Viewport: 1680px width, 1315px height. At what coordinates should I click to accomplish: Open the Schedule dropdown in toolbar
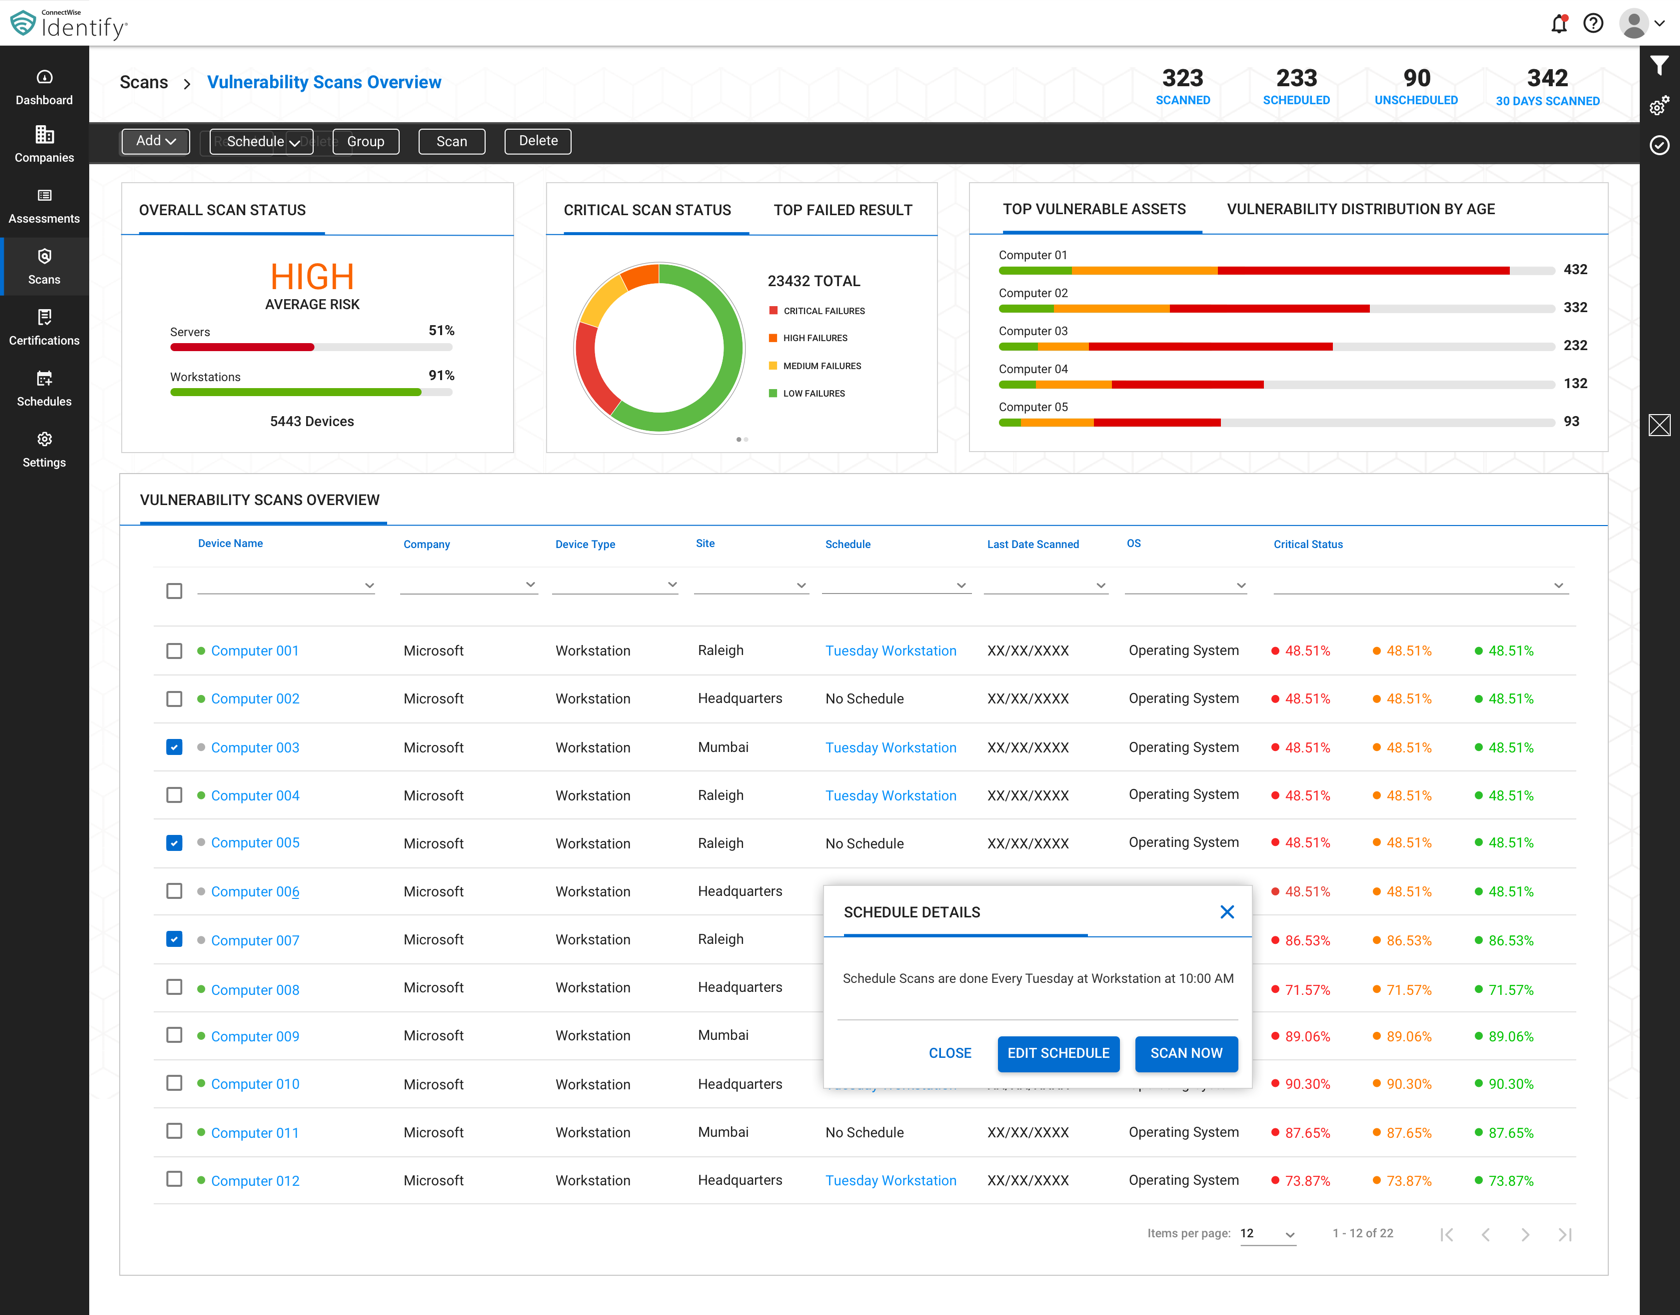[262, 141]
